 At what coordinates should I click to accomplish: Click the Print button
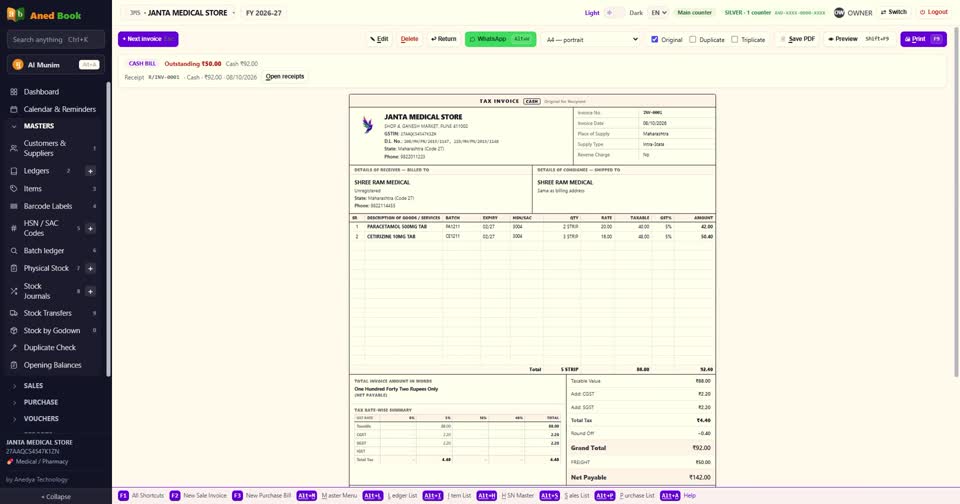(x=923, y=39)
